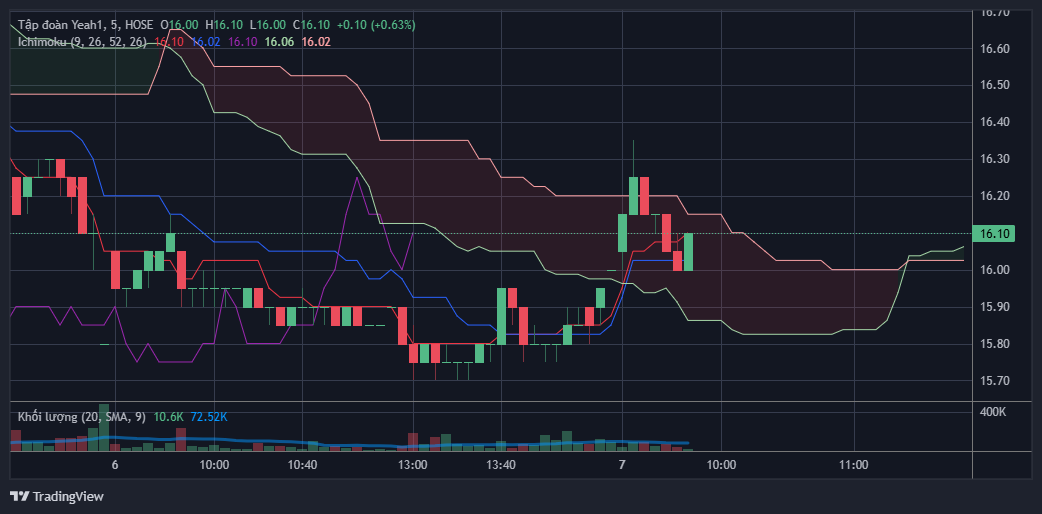Click the 15.90 price axis label

pyautogui.click(x=994, y=307)
